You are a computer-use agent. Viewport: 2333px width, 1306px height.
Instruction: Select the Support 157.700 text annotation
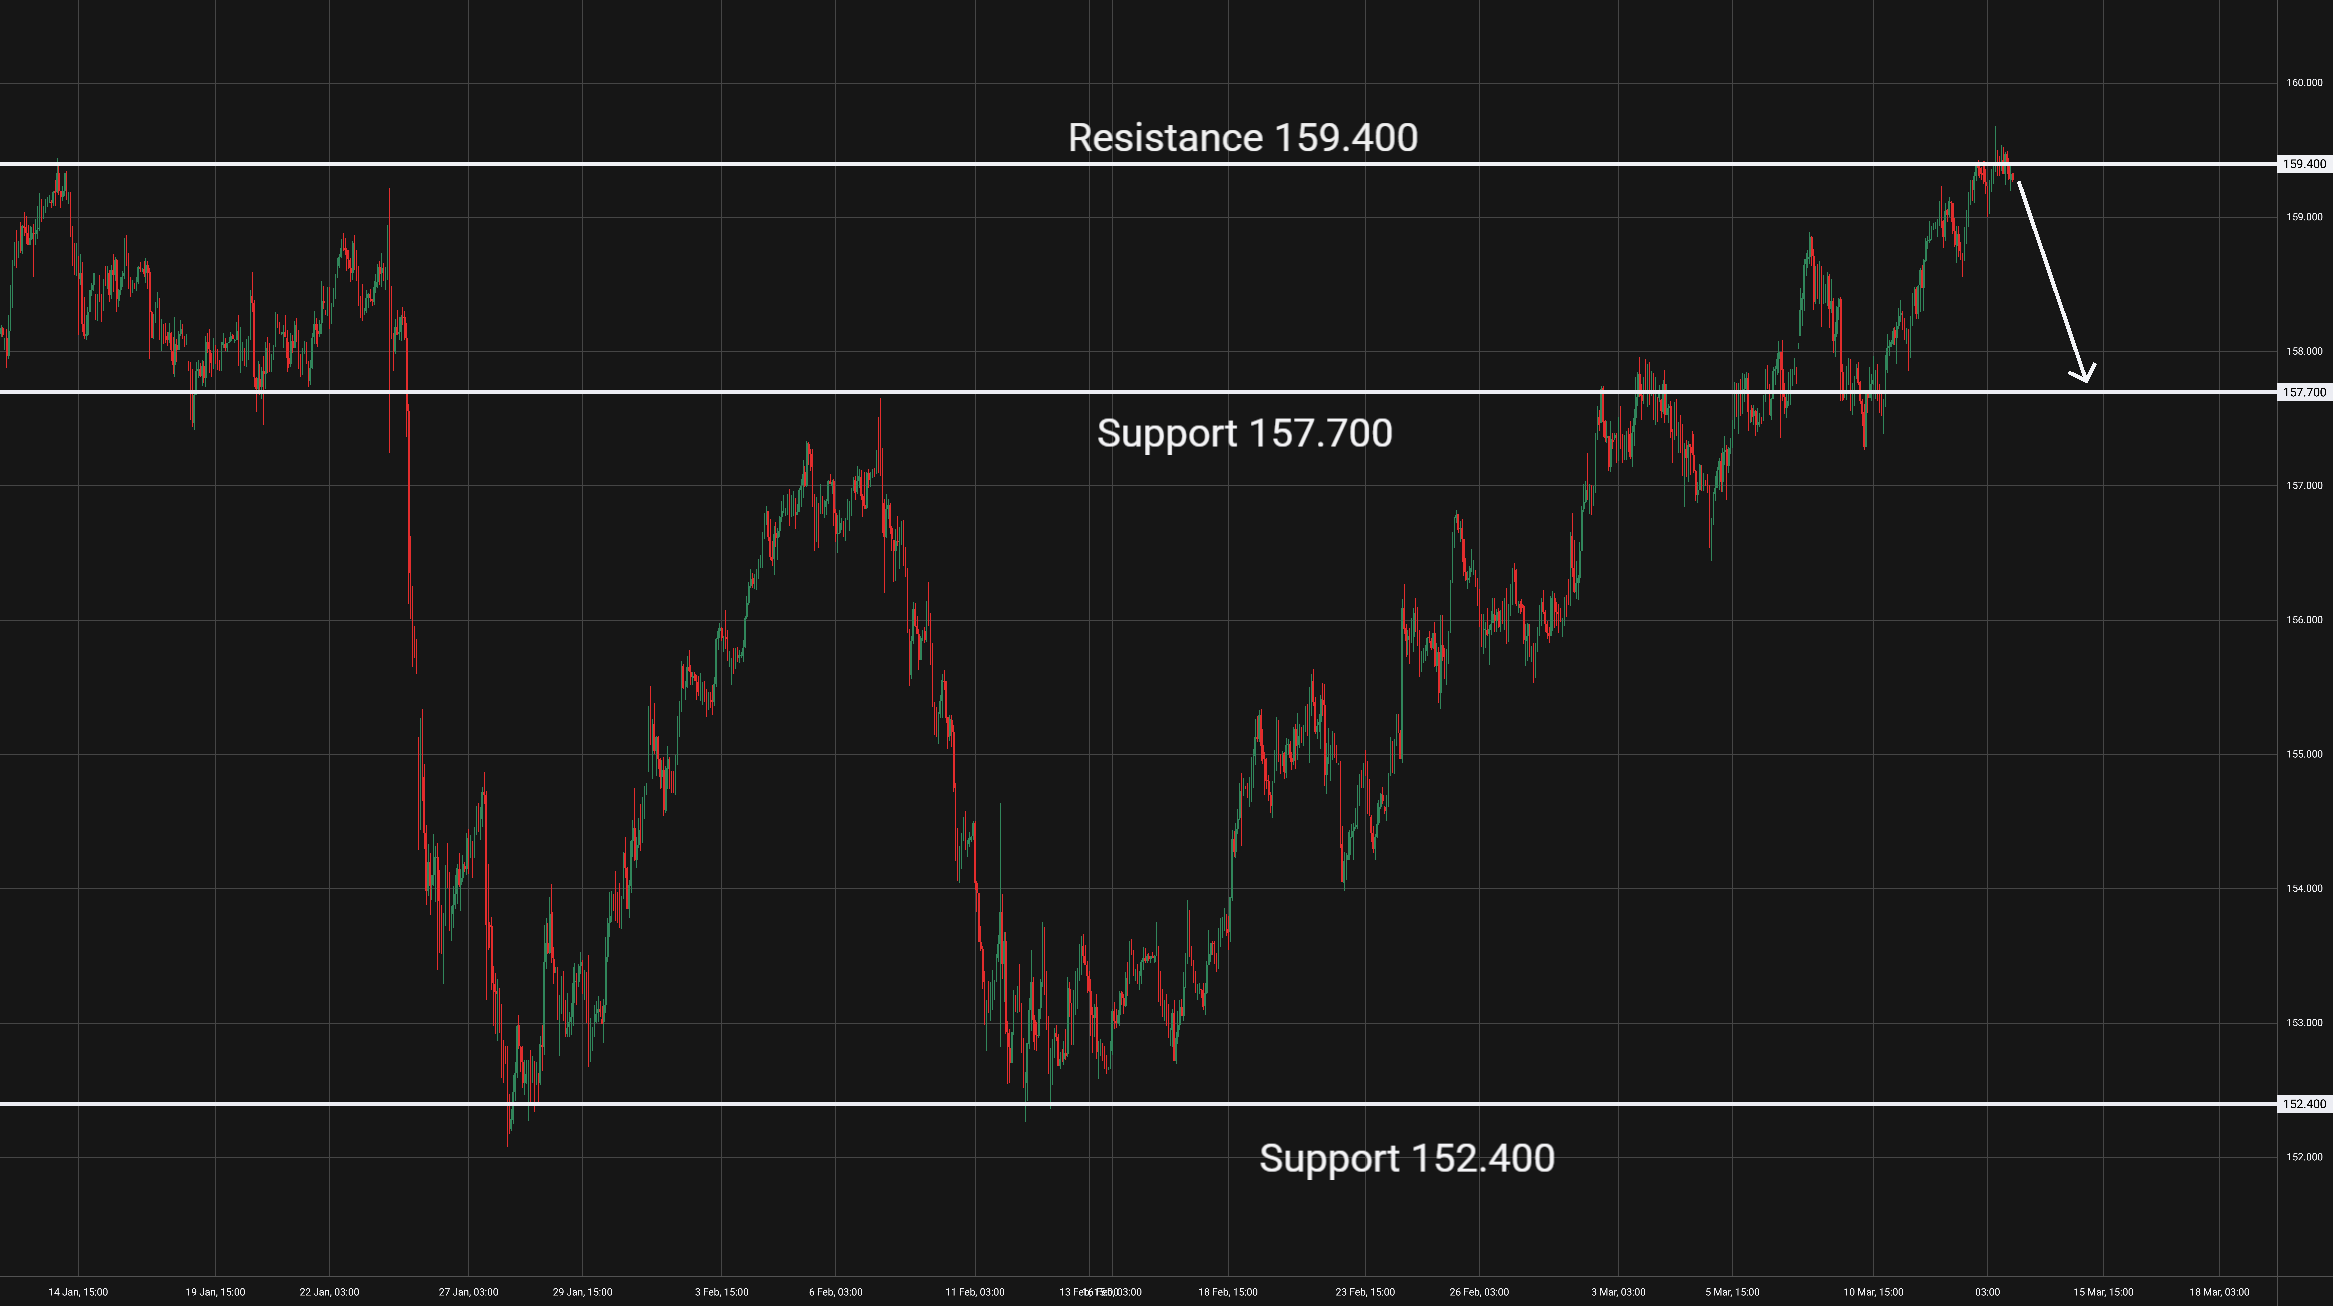1244,433
